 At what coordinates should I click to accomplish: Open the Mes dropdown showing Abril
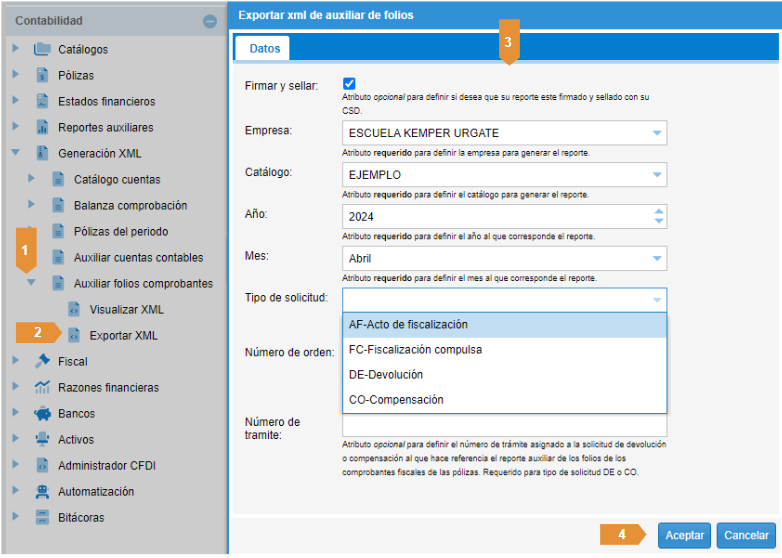pyautogui.click(x=656, y=258)
